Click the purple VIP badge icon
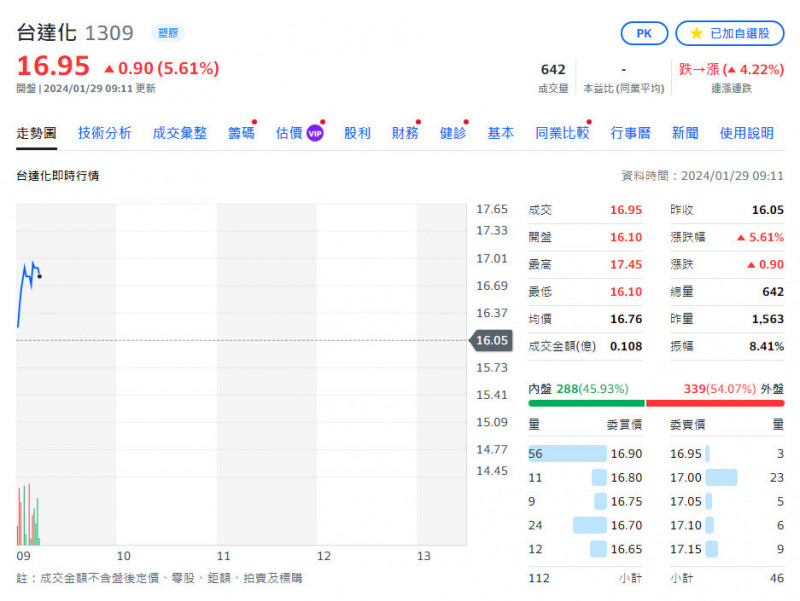This screenshot has width=800, height=601. click(x=315, y=134)
